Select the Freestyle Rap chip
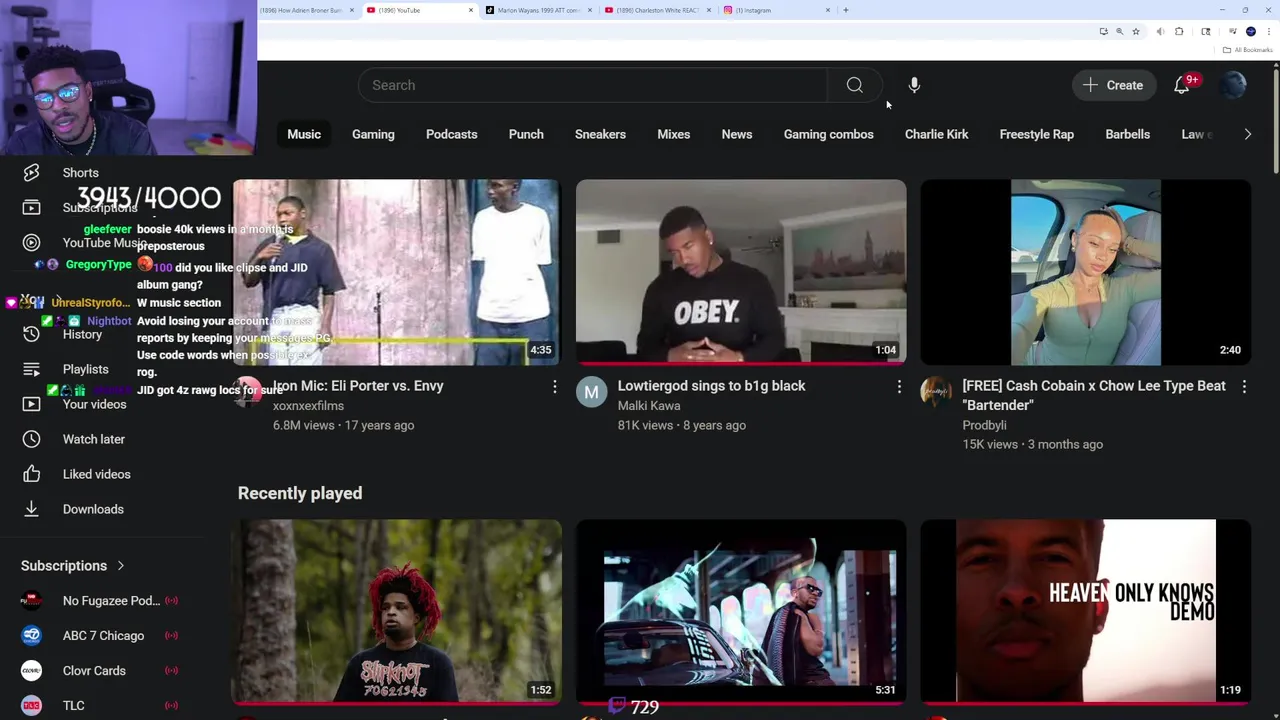This screenshot has width=1280, height=720. (1036, 134)
